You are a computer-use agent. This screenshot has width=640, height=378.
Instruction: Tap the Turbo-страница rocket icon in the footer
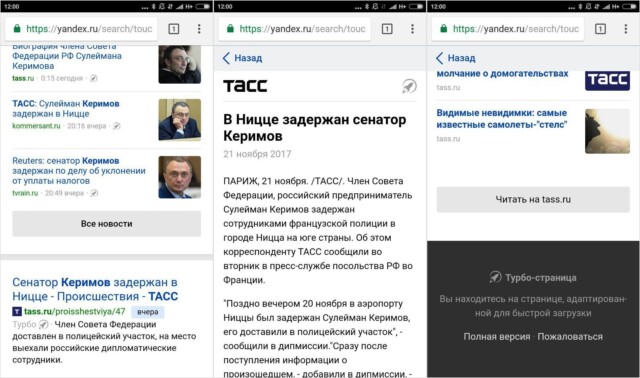pyautogui.click(x=496, y=277)
